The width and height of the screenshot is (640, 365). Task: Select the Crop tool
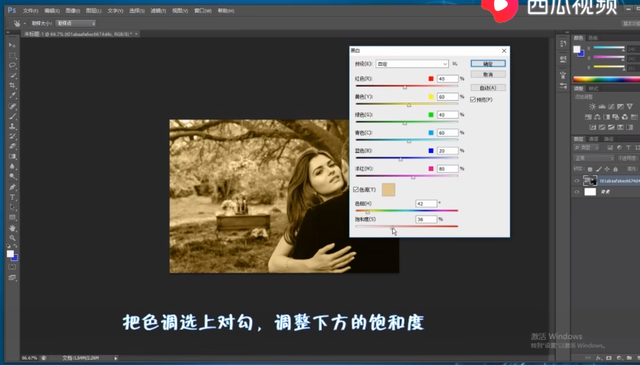point(12,85)
